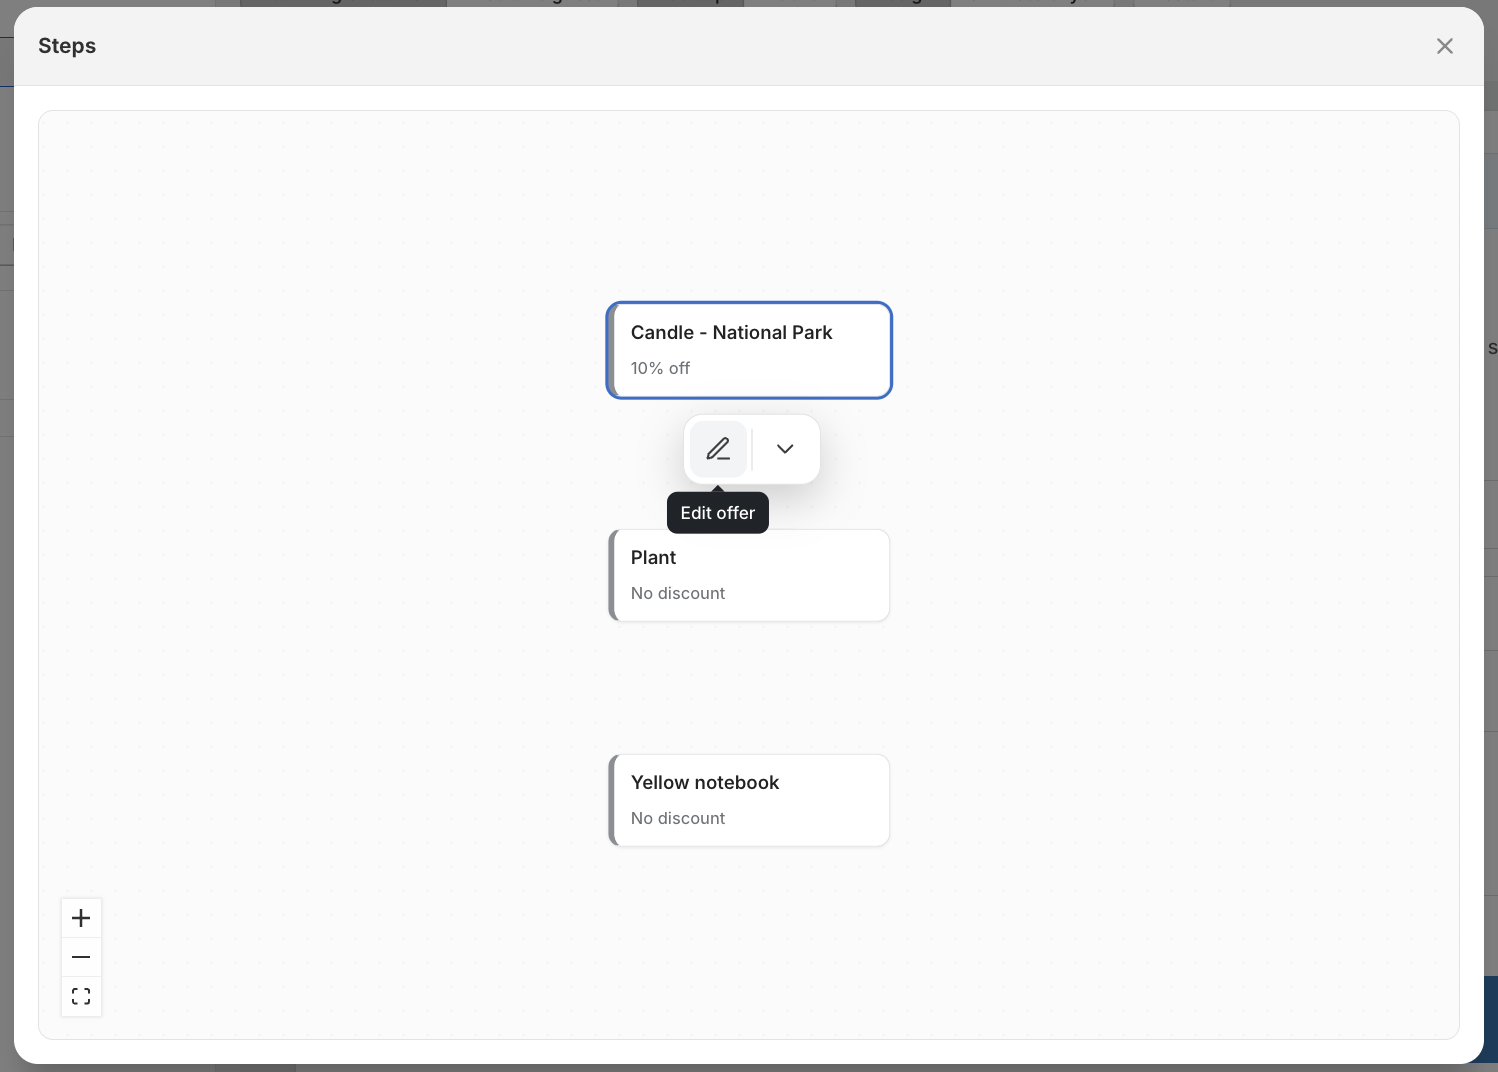Open the chevron dropdown beside the edit icon
This screenshot has width=1498, height=1072.
click(x=785, y=449)
